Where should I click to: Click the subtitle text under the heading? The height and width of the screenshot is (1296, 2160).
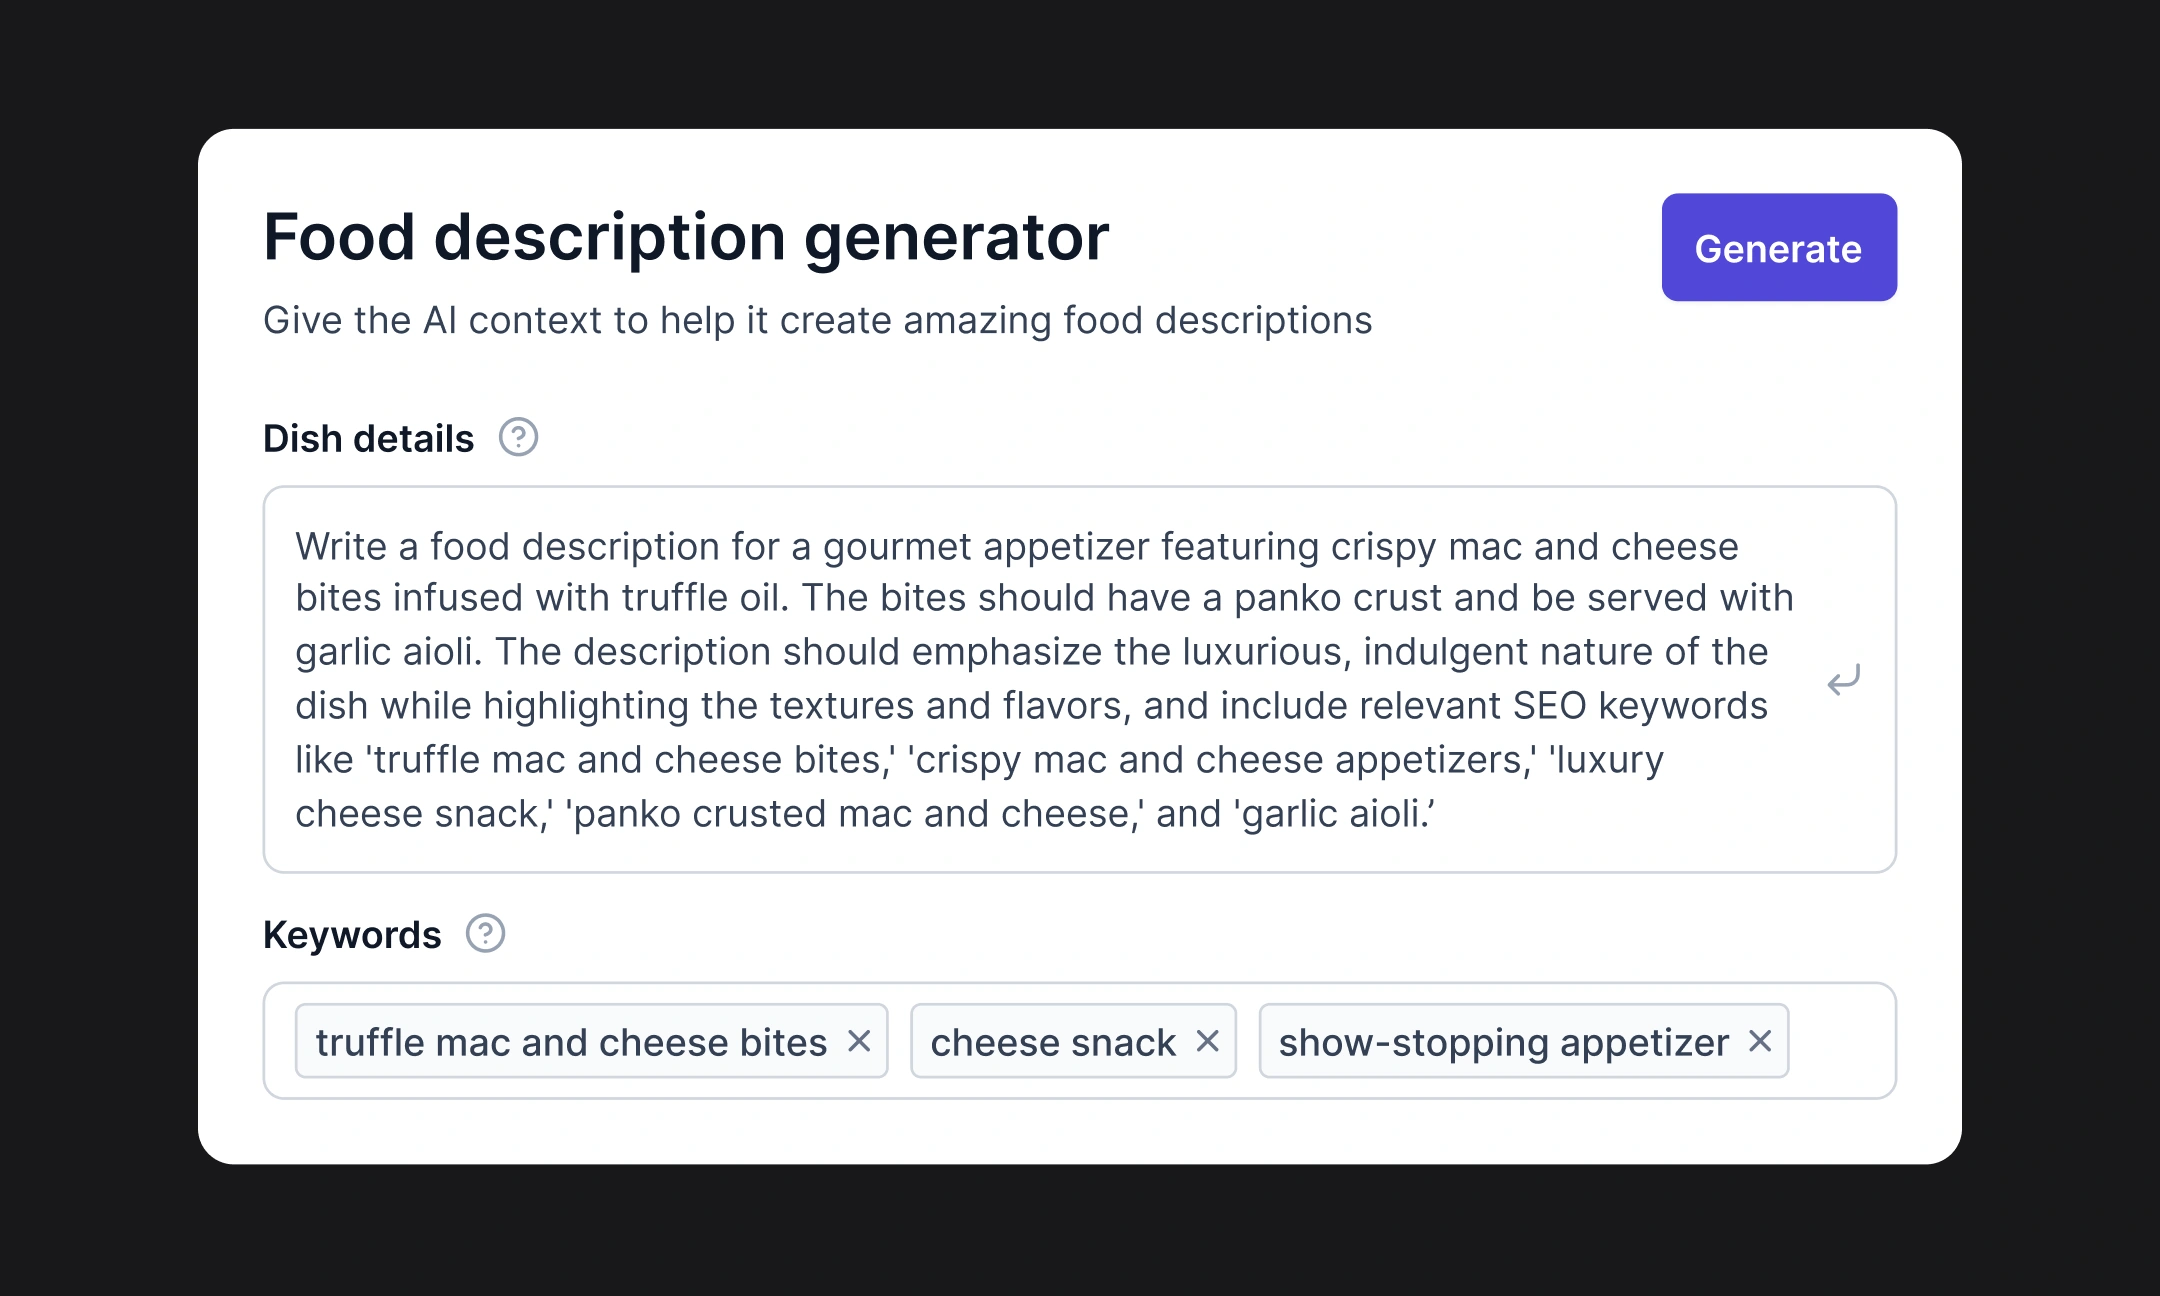click(817, 320)
